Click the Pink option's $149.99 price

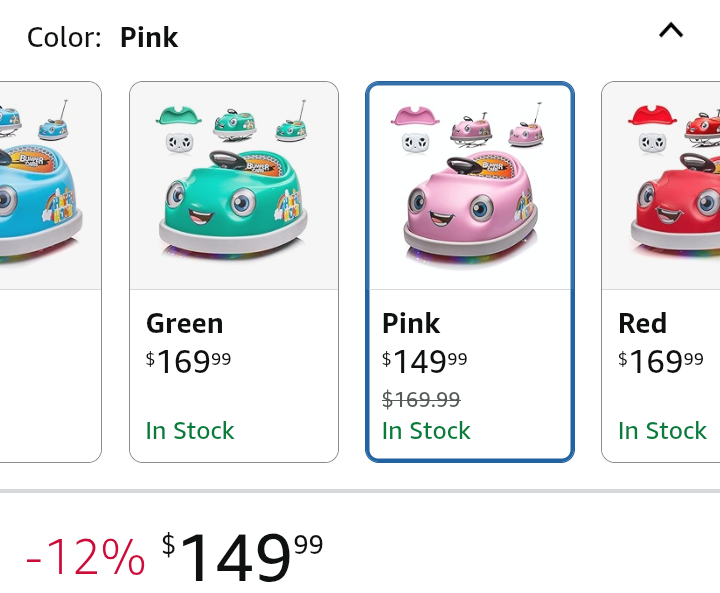(425, 361)
